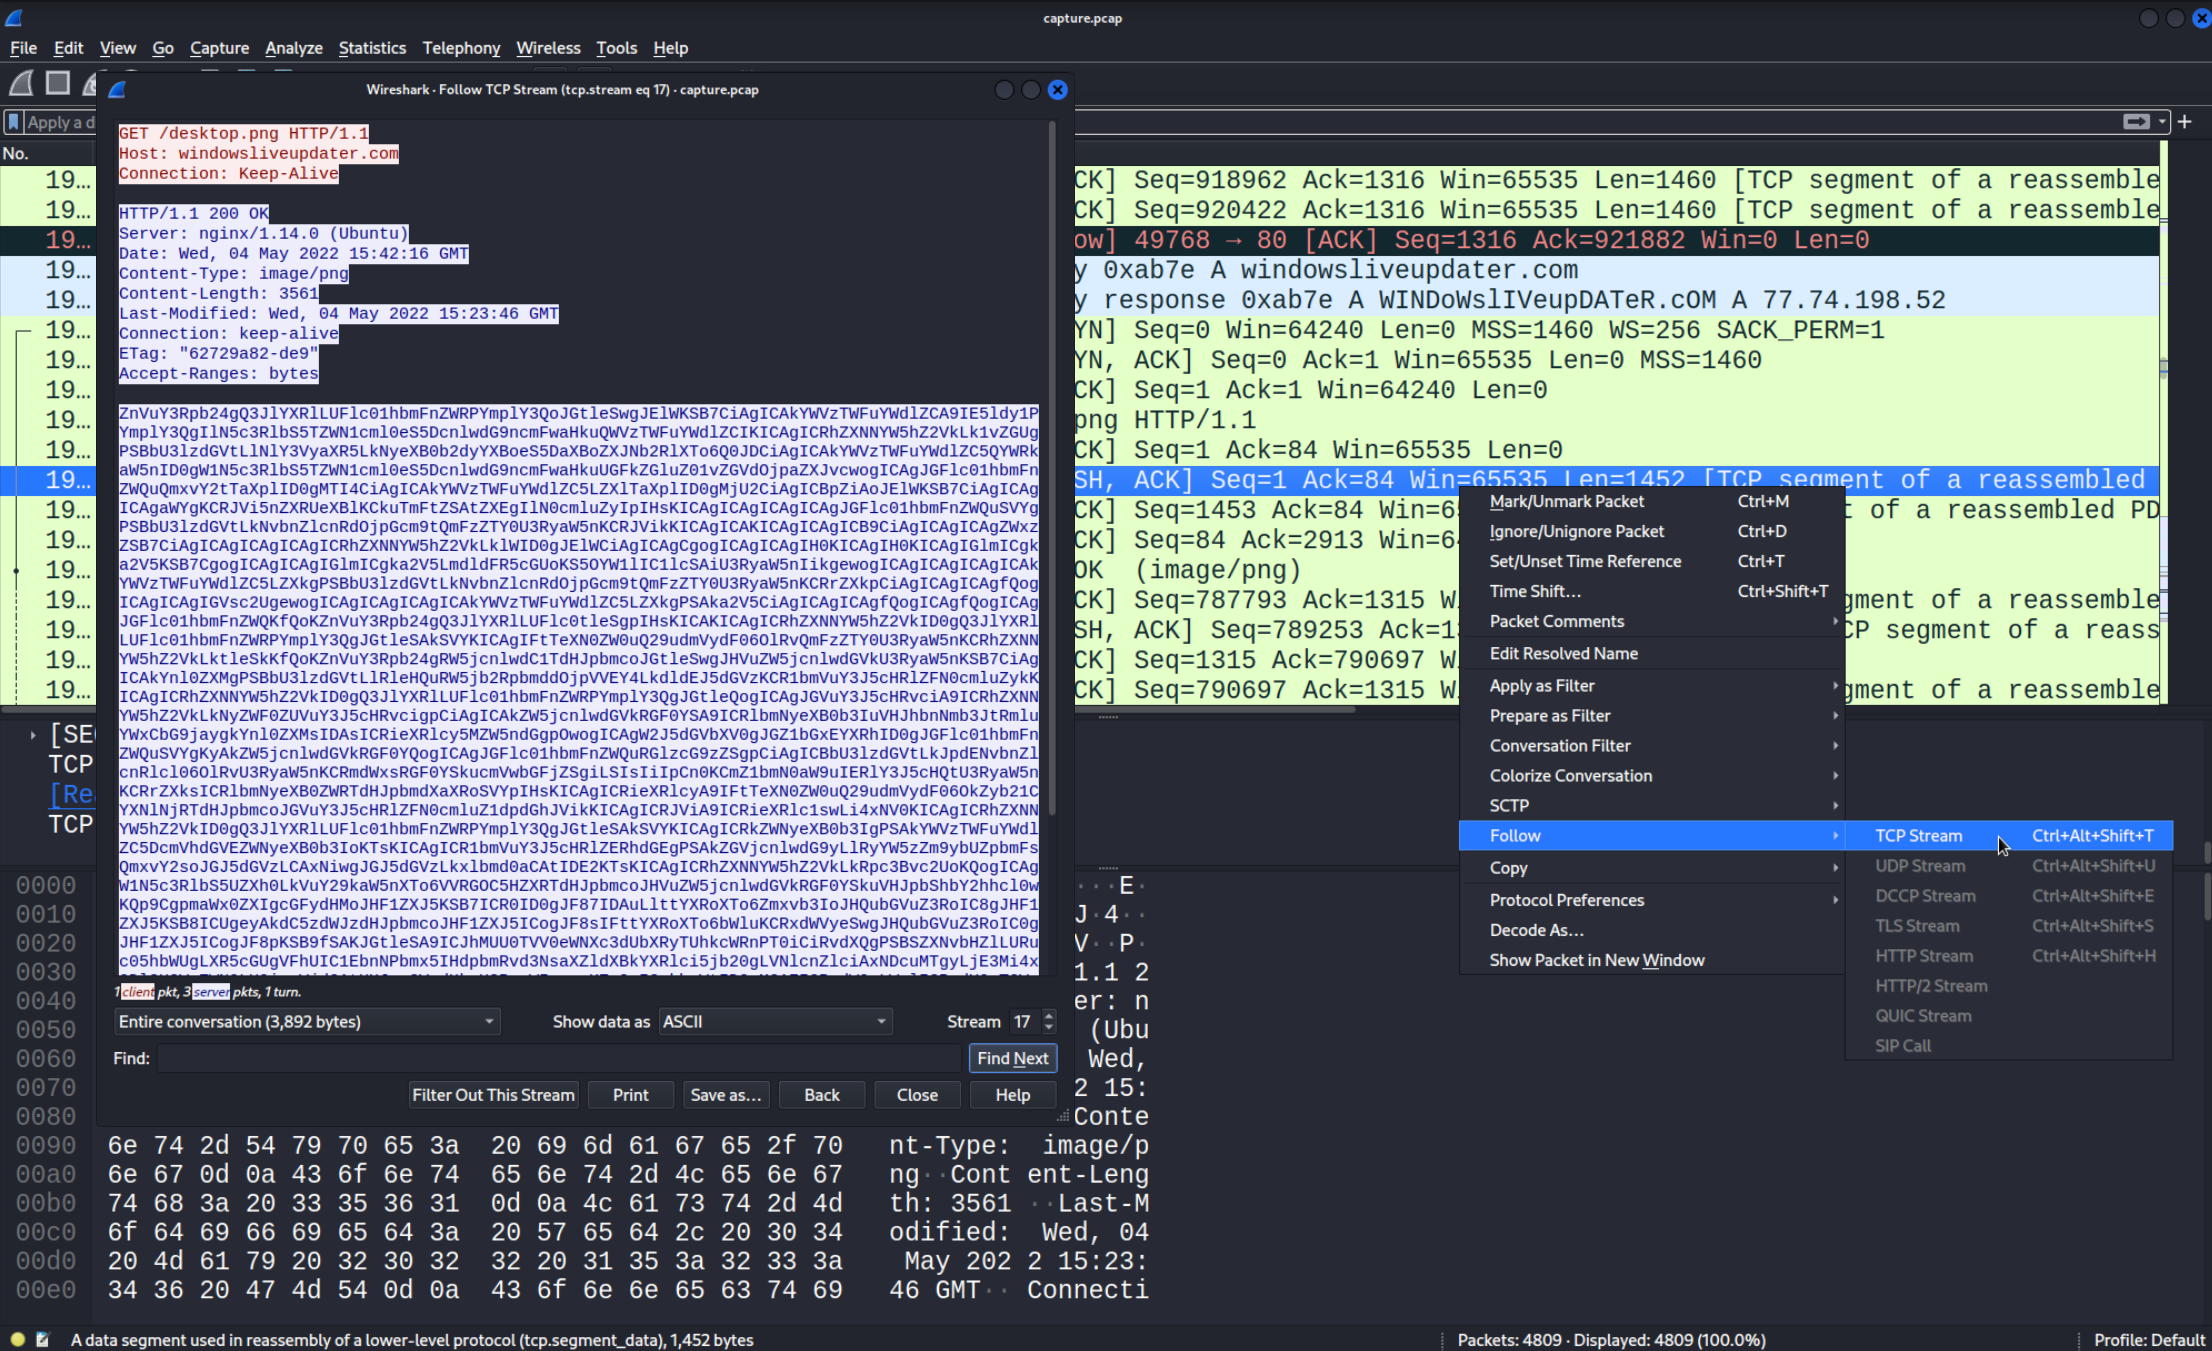This screenshot has width=2212, height=1351.
Task: Open the expert information status icon
Action: (x=17, y=1339)
